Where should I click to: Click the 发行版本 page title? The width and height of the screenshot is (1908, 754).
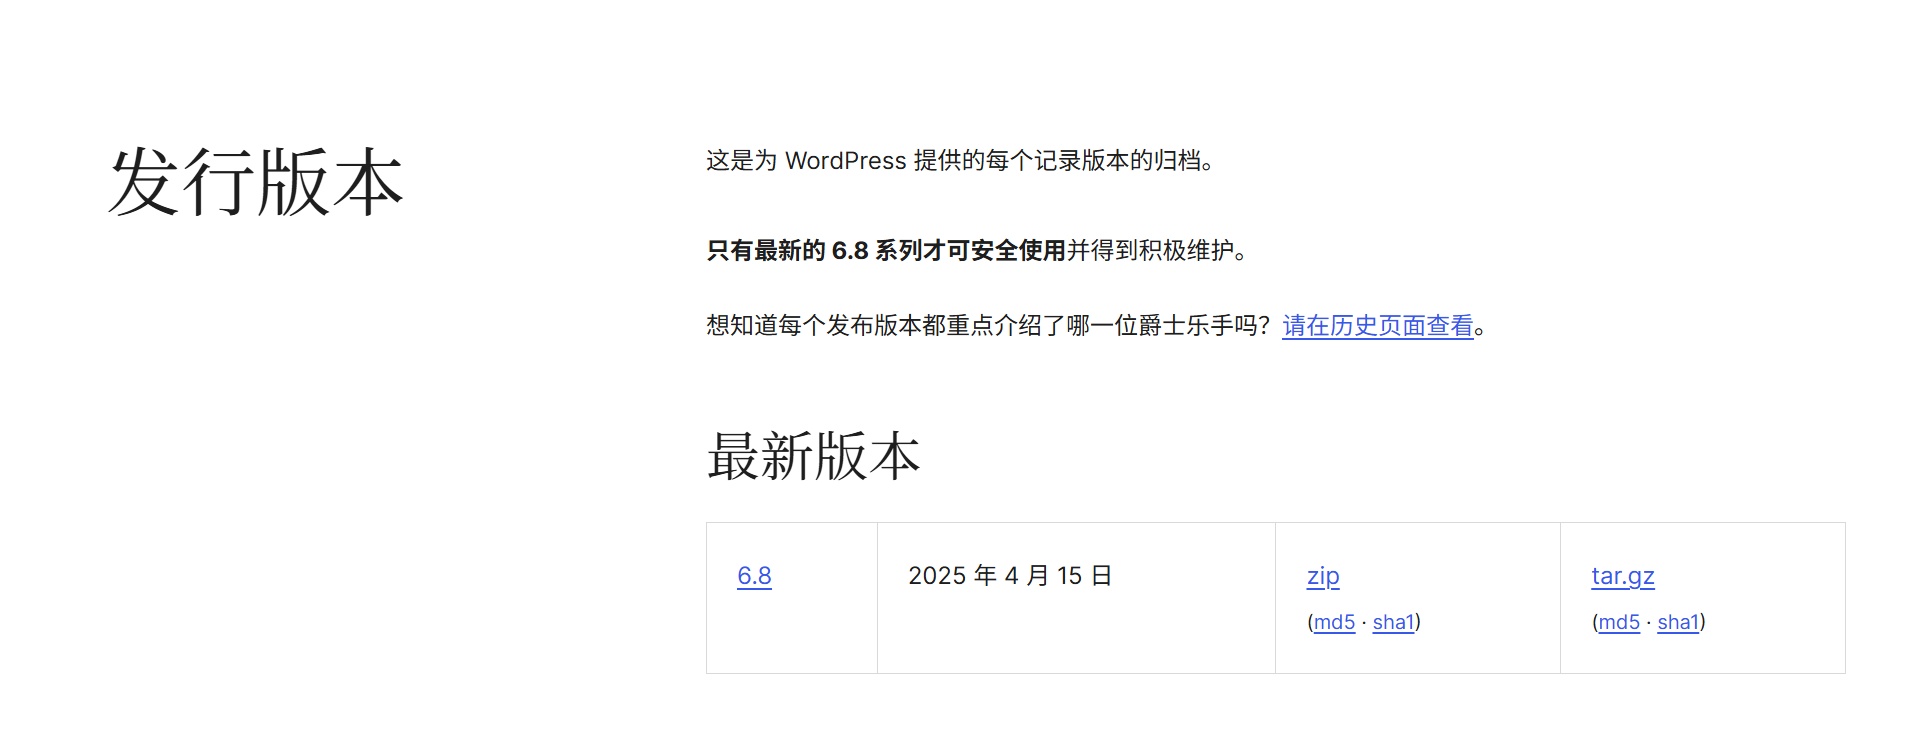point(256,182)
